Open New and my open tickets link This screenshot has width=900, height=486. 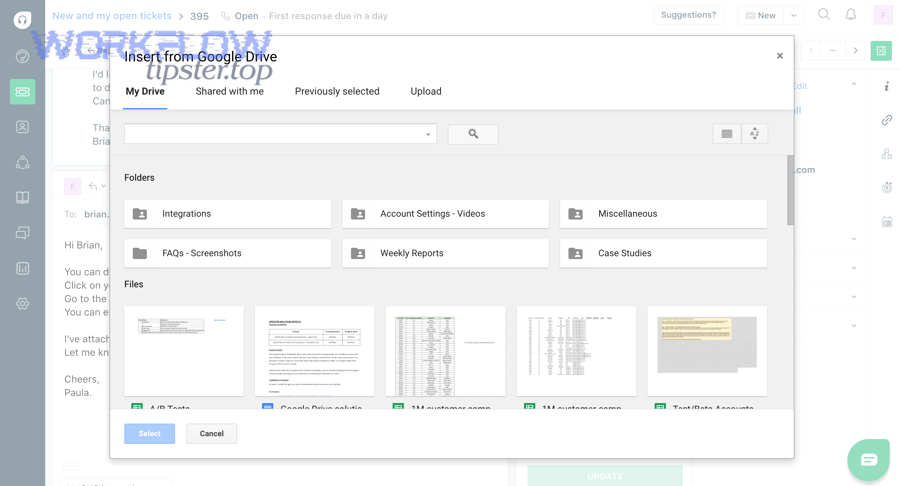[x=112, y=15]
